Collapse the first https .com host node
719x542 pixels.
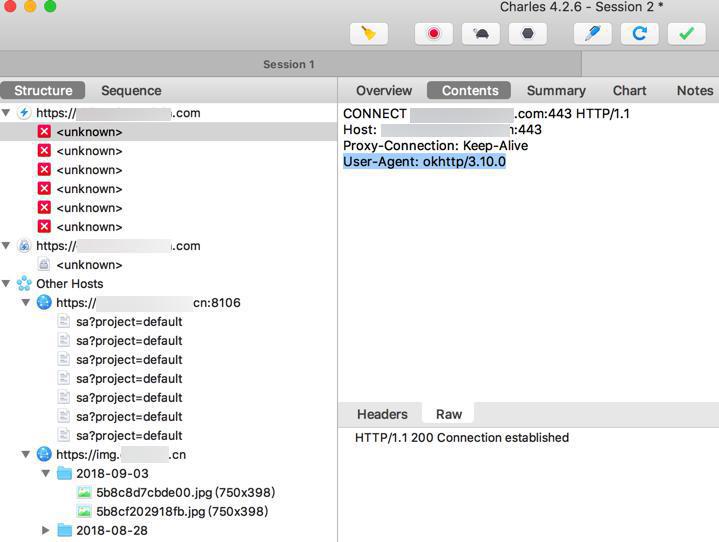coord(6,113)
